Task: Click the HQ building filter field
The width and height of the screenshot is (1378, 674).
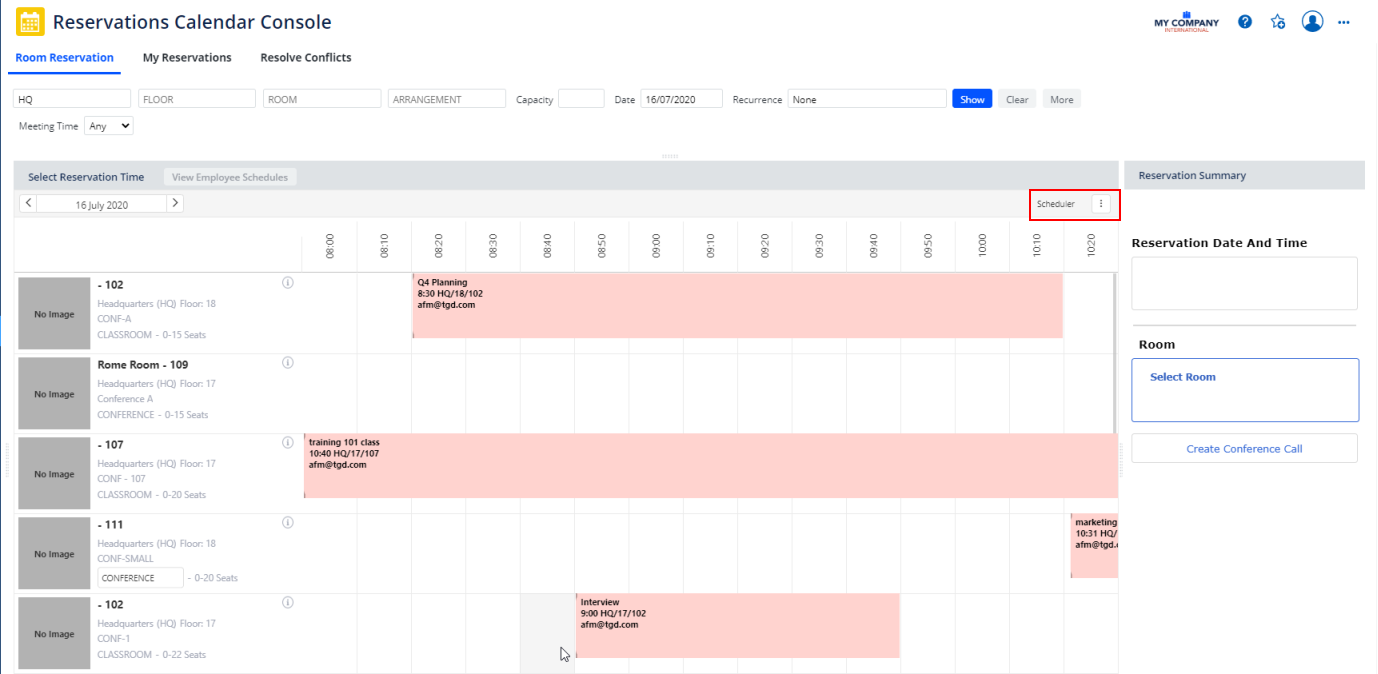Action: (x=72, y=99)
